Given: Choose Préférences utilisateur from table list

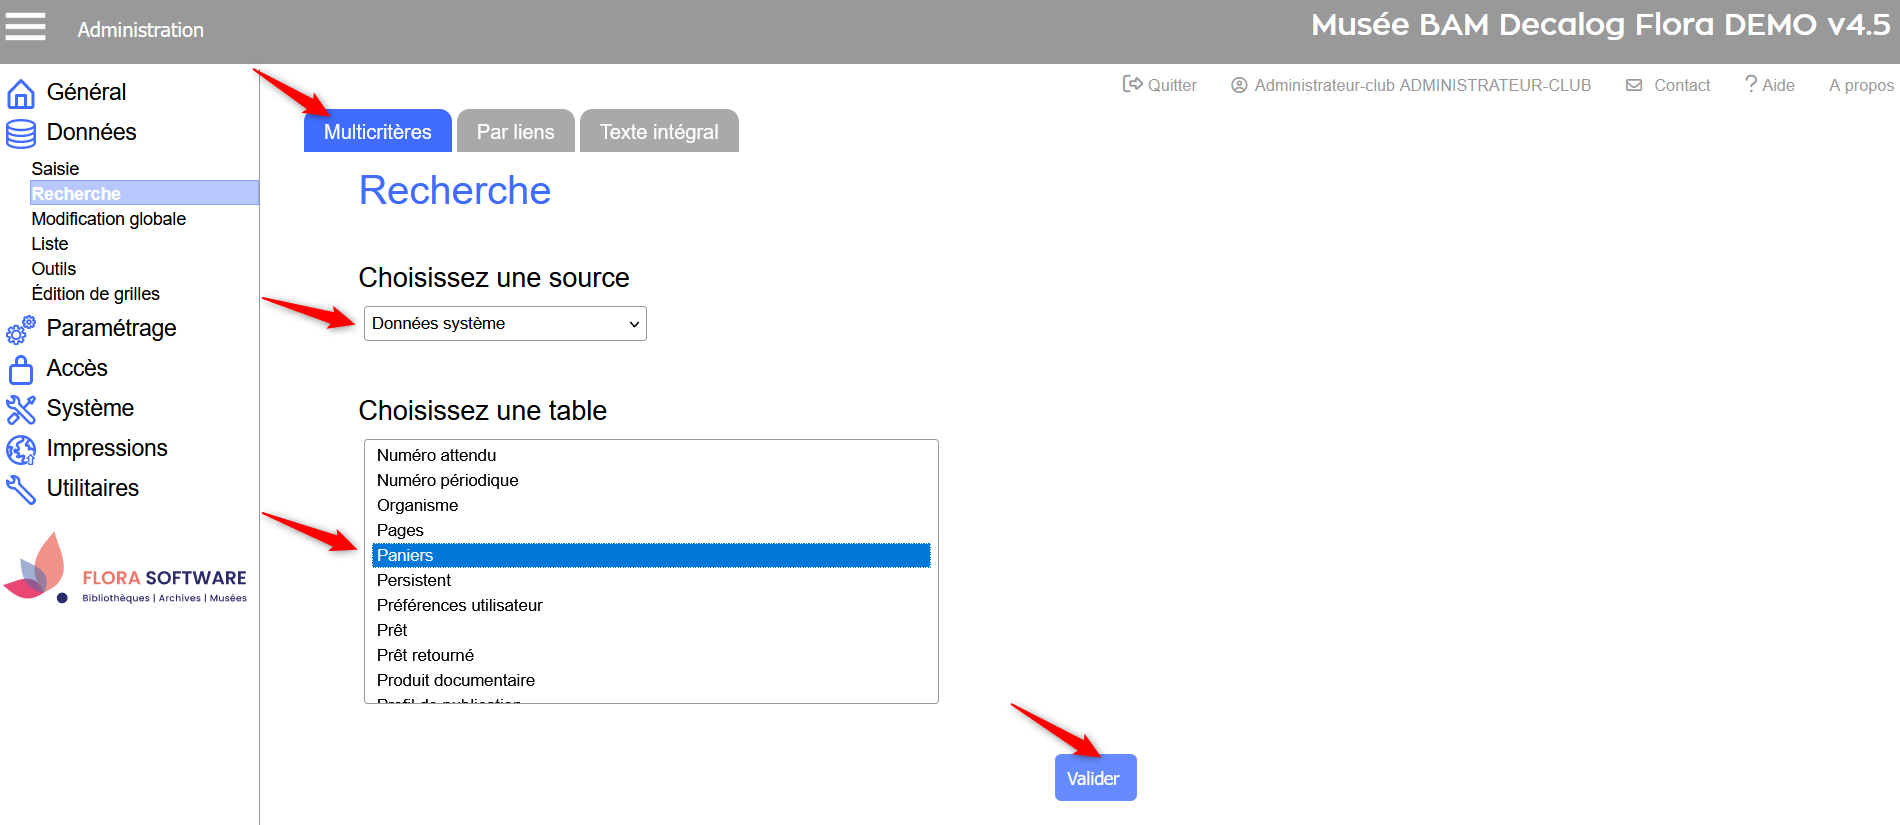Looking at the screenshot, I should point(460,605).
